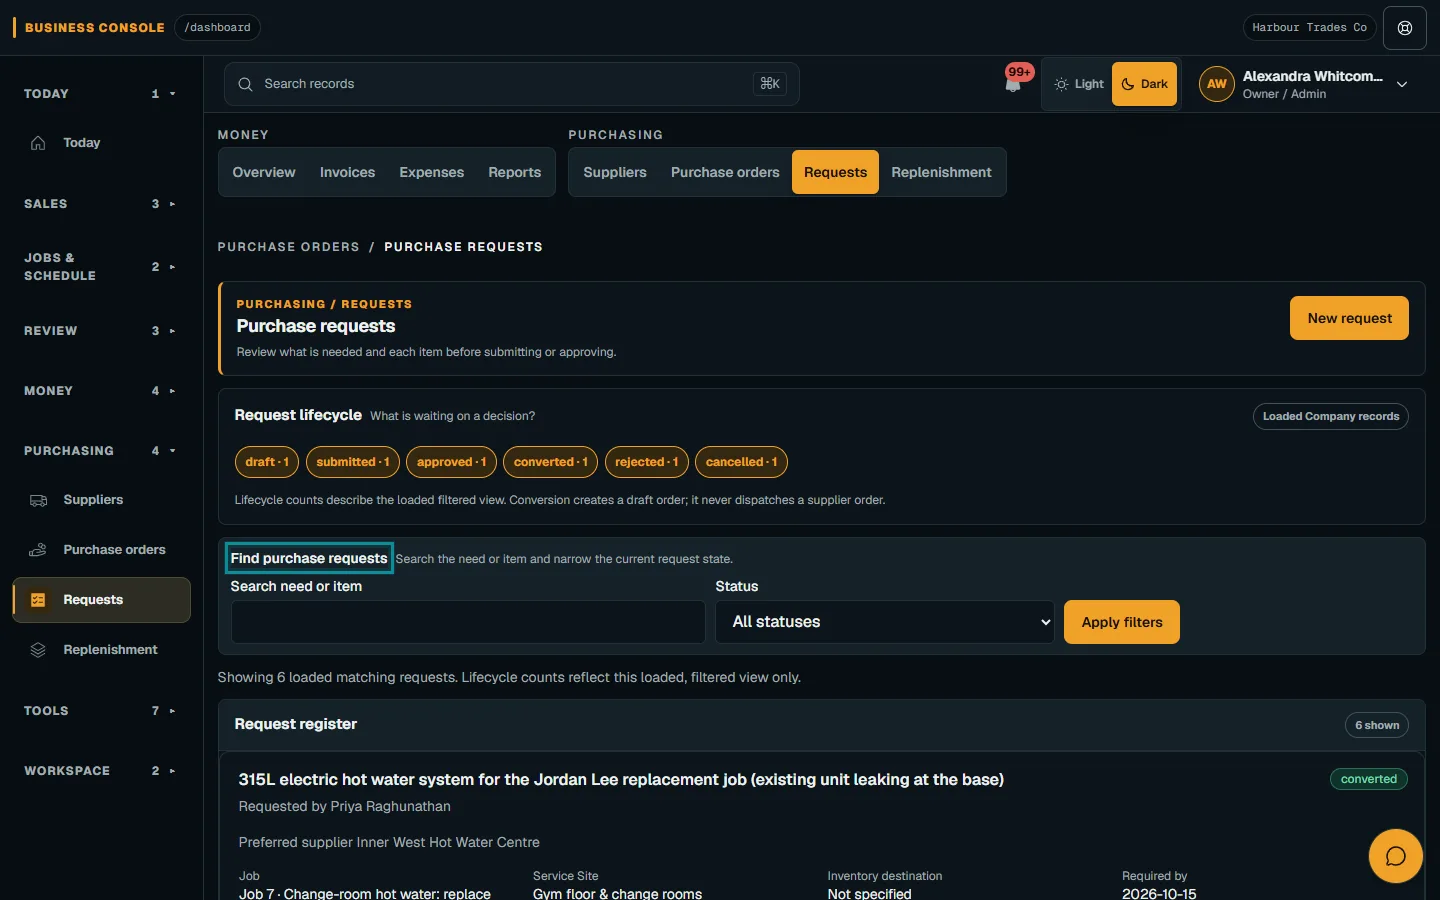Image resolution: width=1440 pixels, height=900 pixels.
Task: Click the PURCHASE ORDERS breadcrumb link
Action: 288,247
